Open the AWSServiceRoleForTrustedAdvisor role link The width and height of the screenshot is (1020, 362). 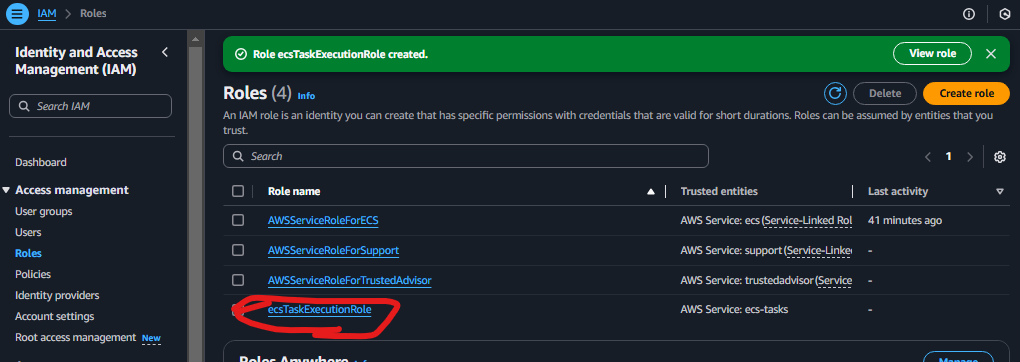350,280
